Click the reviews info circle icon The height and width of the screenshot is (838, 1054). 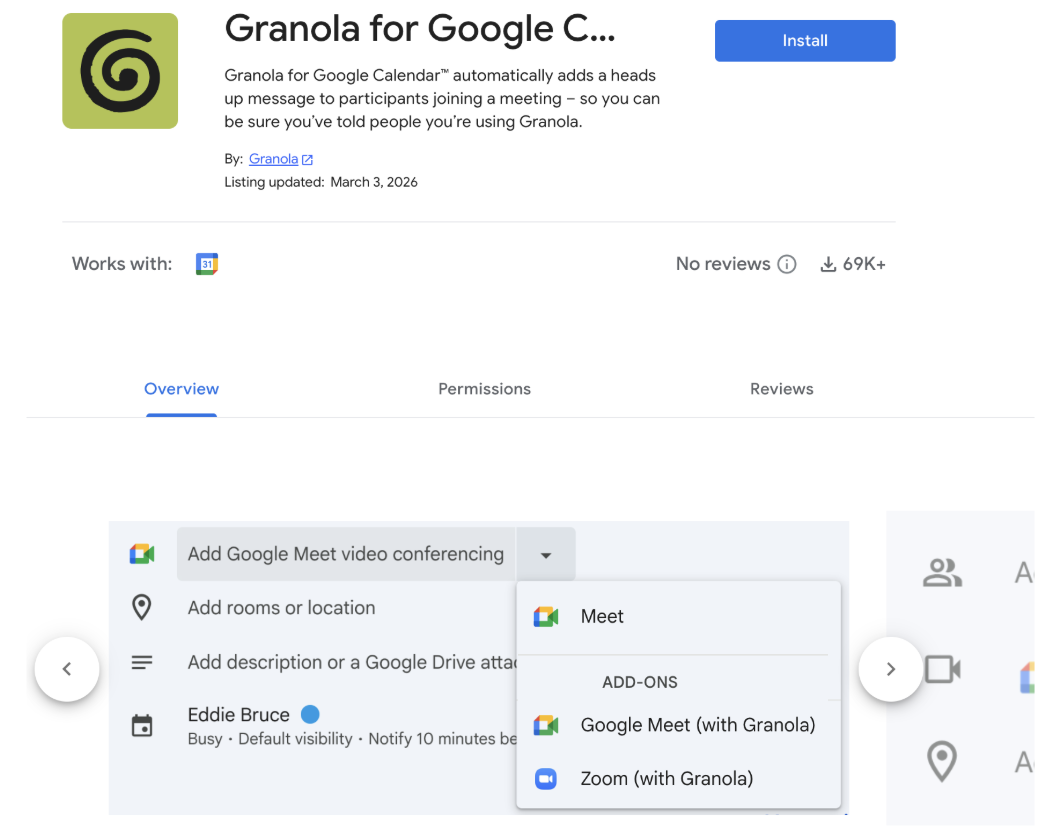pos(786,264)
